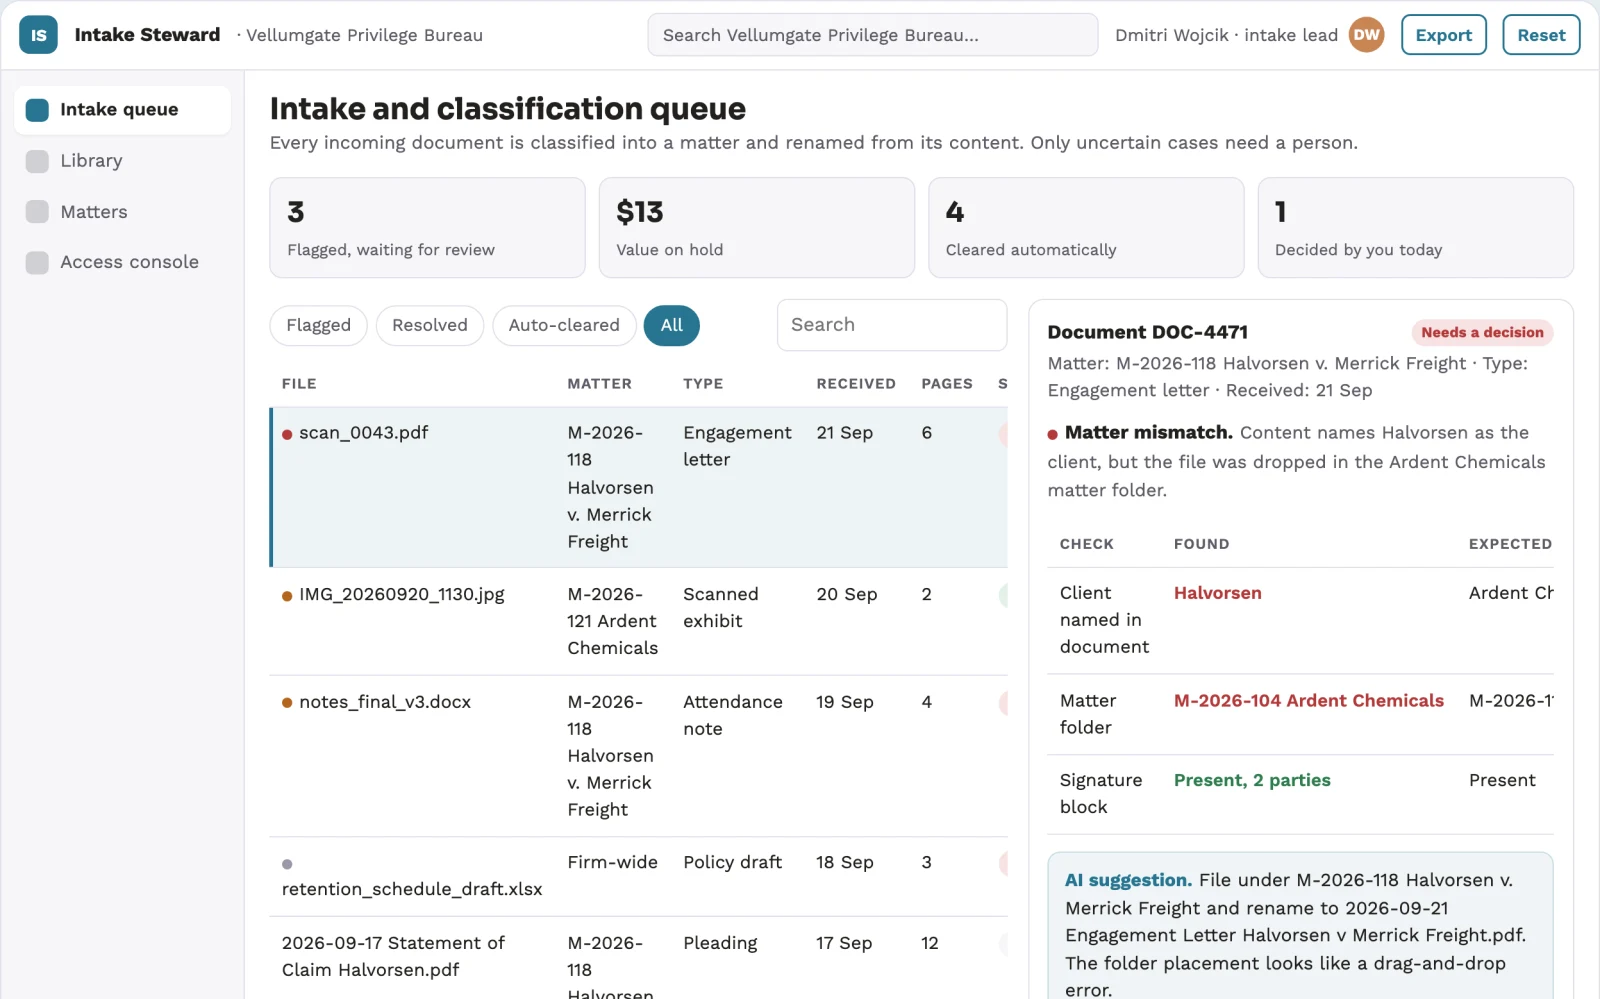The width and height of the screenshot is (1600, 999).
Task: Open 2026-09-17 Statement of Claim Halvorsen.pdf
Action: point(393,957)
